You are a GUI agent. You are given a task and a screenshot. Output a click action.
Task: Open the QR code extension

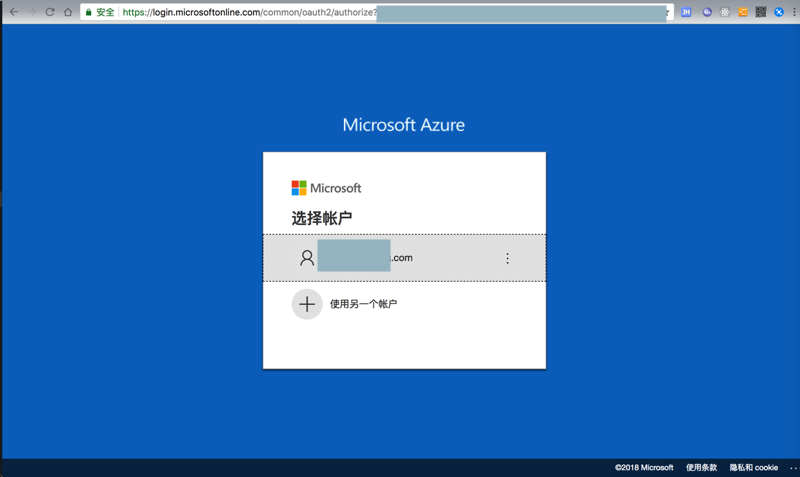tap(761, 12)
